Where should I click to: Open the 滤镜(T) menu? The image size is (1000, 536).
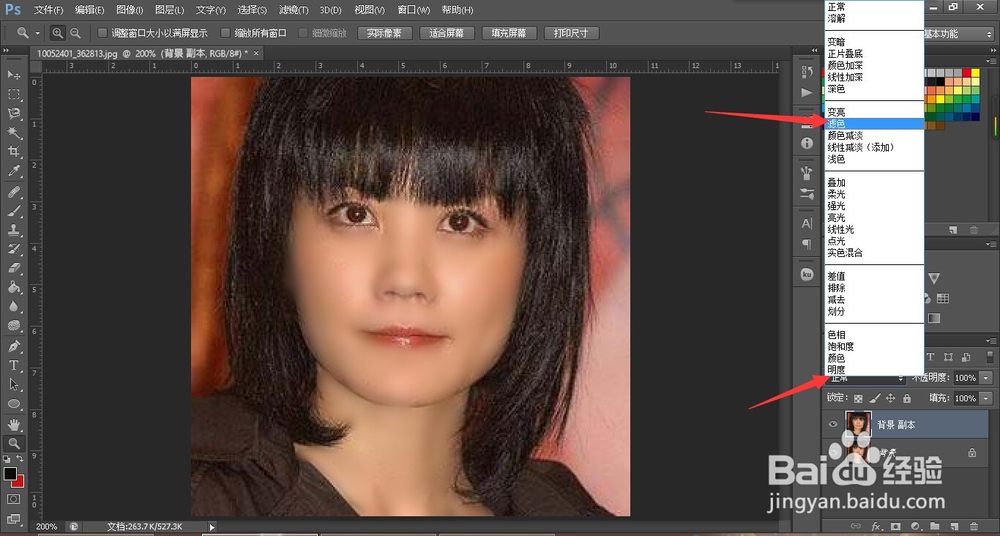294,10
